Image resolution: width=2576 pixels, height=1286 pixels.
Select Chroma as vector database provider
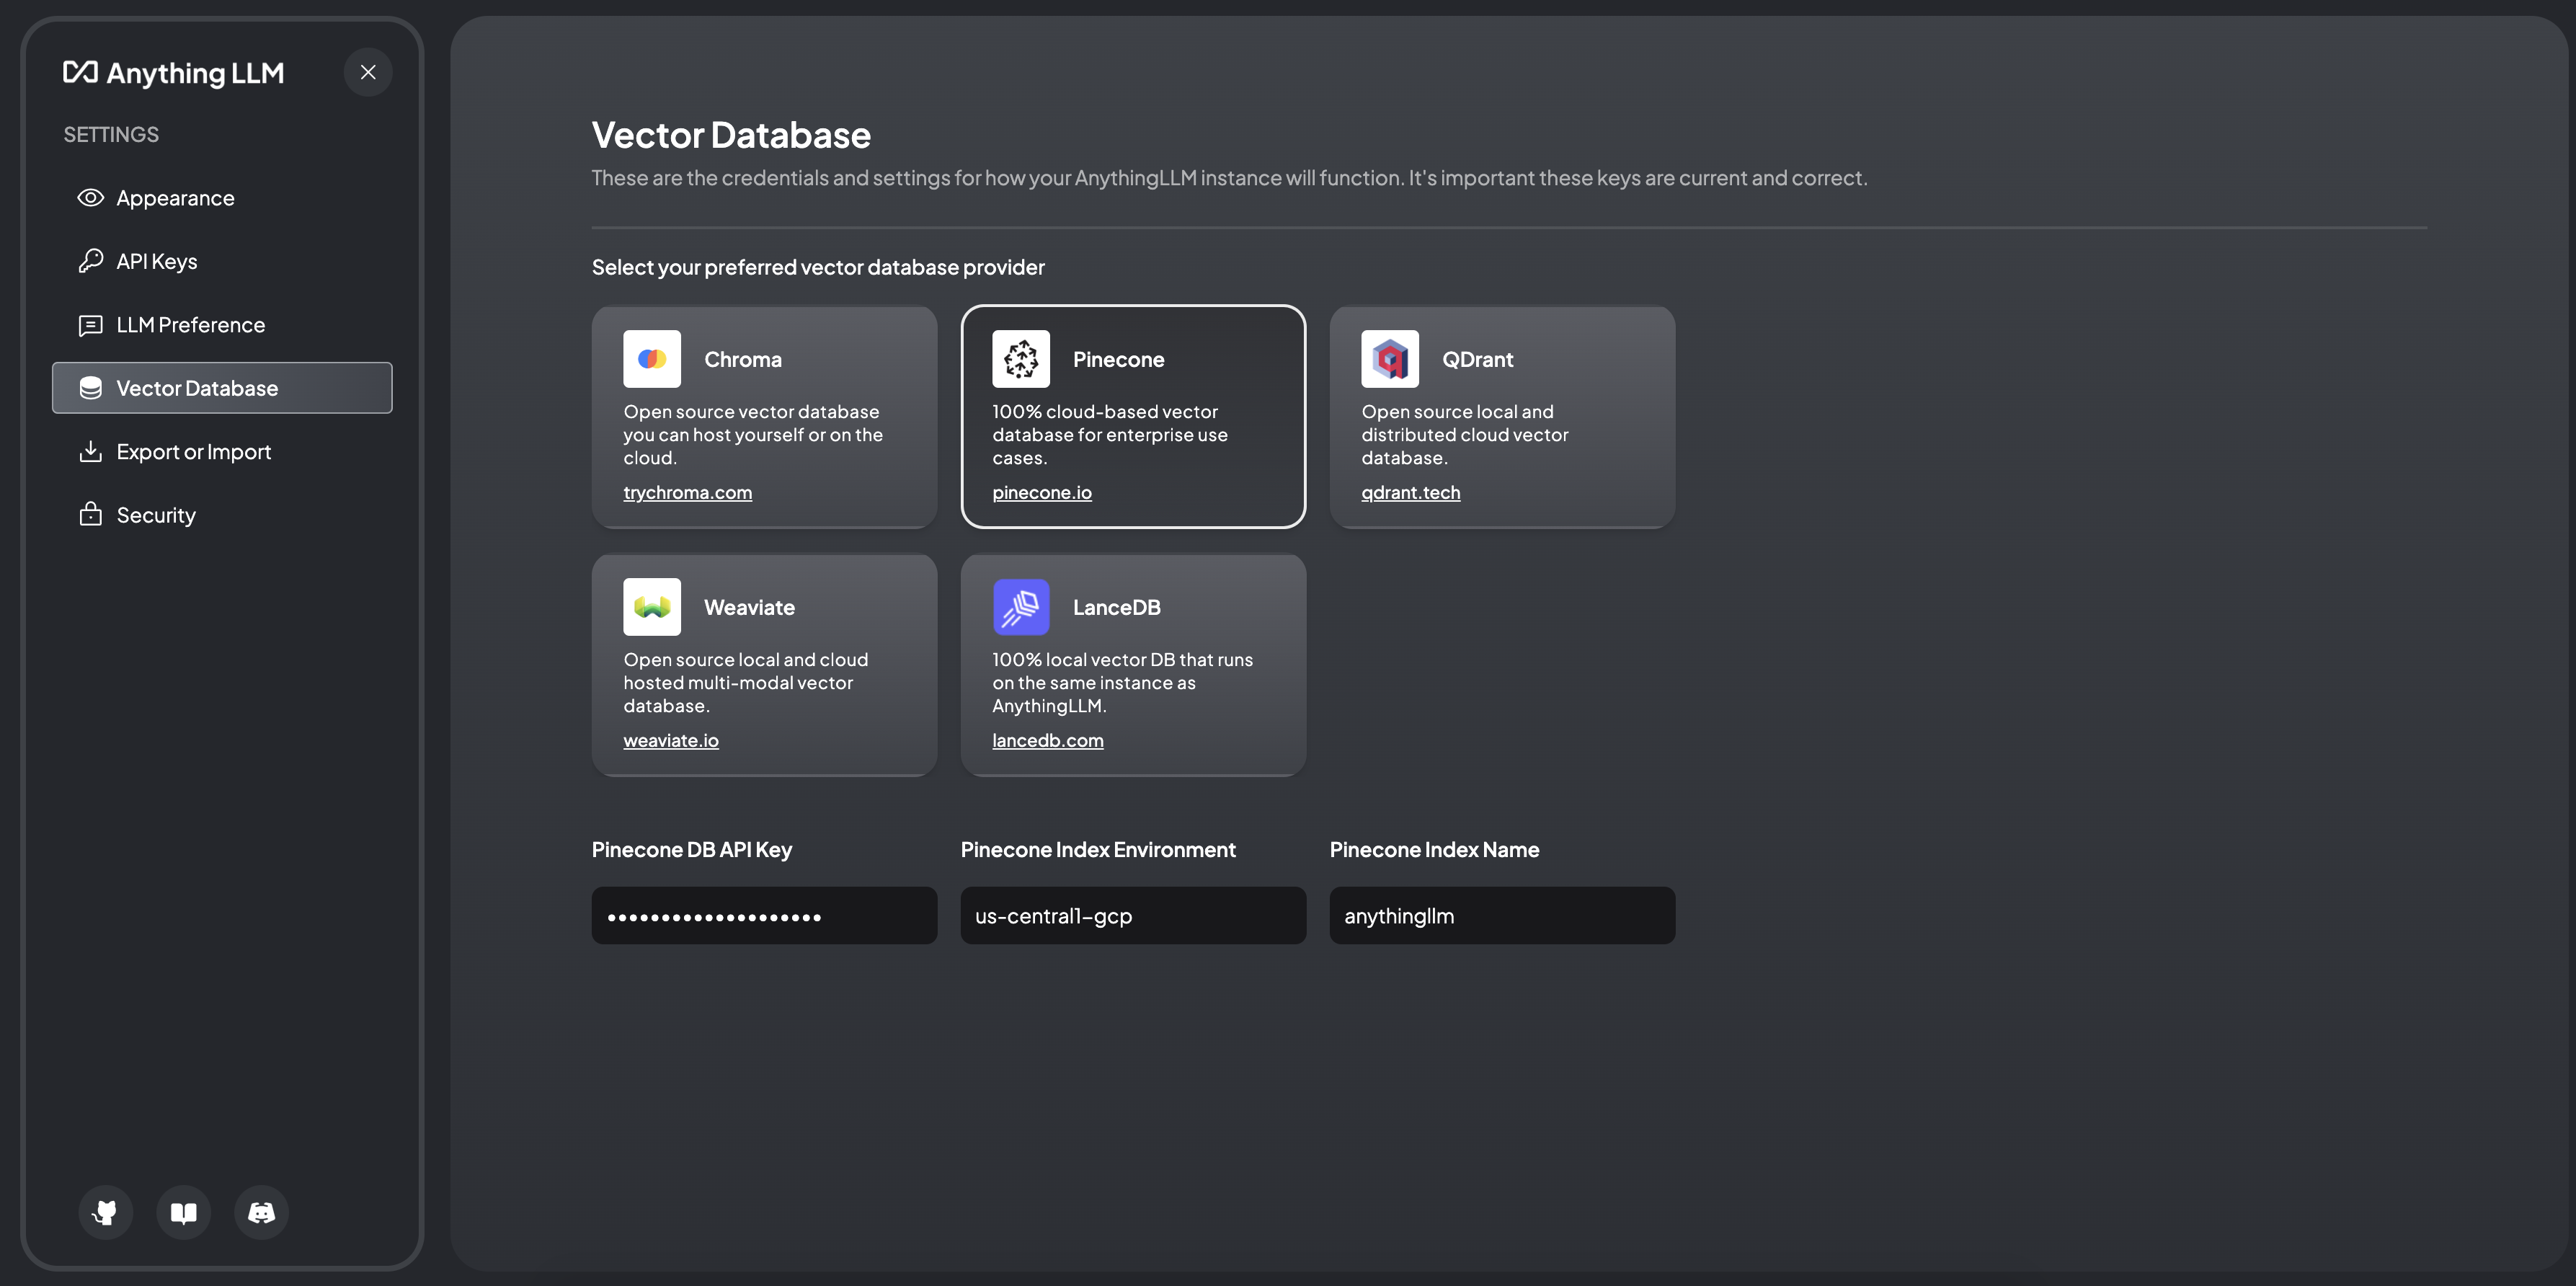(x=764, y=417)
